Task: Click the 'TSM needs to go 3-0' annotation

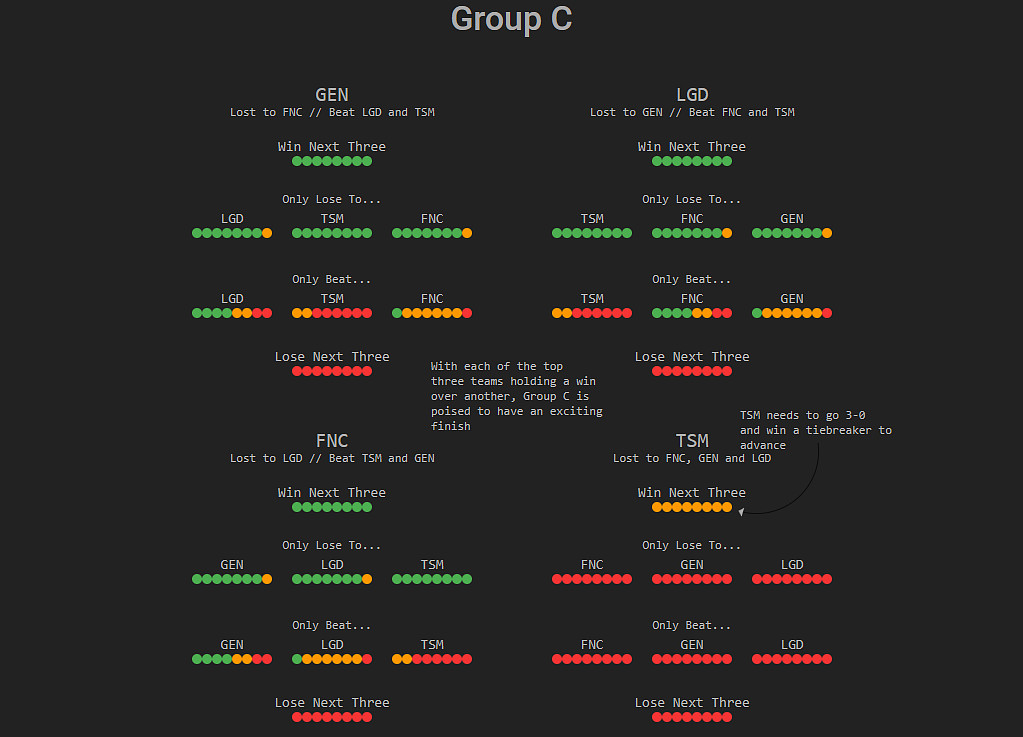Action: [815, 430]
